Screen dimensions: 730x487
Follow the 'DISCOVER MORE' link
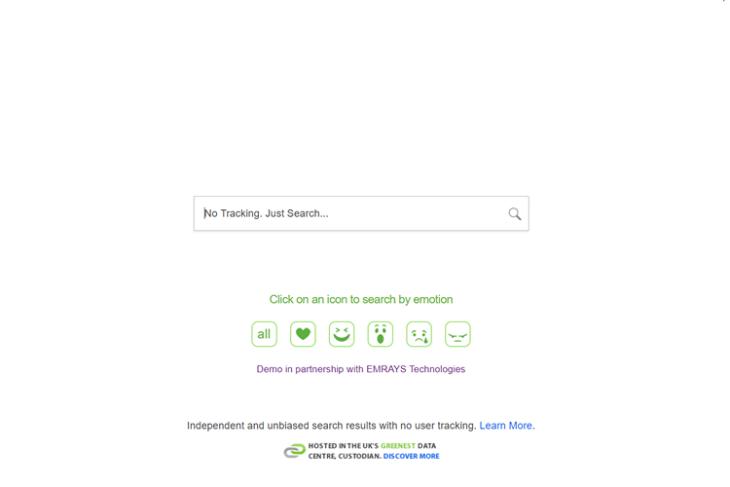tap(411, 456)
